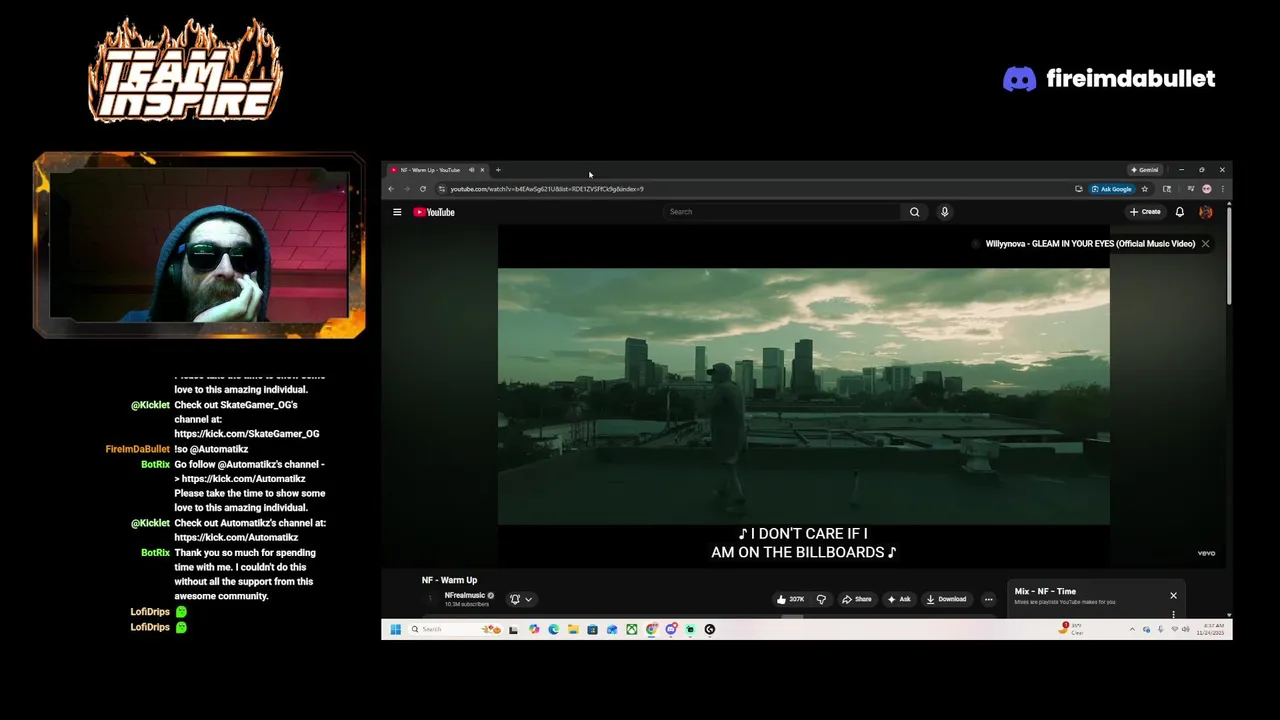Open the Chrome profile avatar
1280x720 pixels.
[1206, 189]
